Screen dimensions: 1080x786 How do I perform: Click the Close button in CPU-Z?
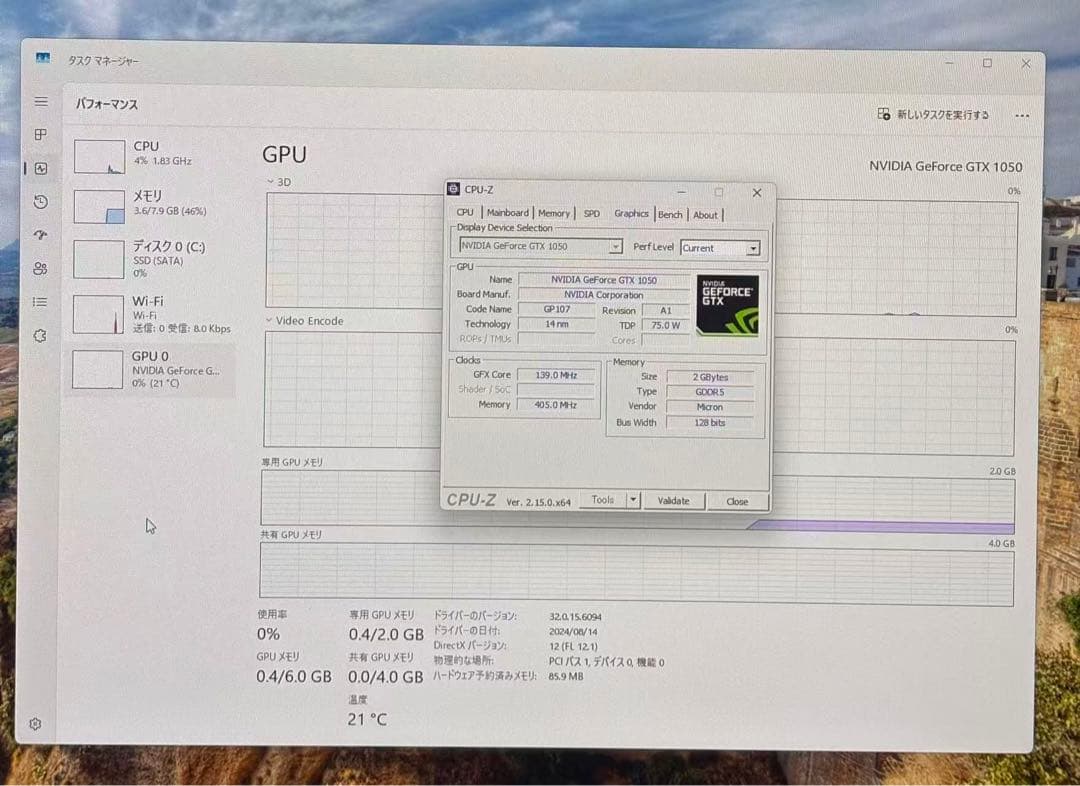tap(737, 501)
